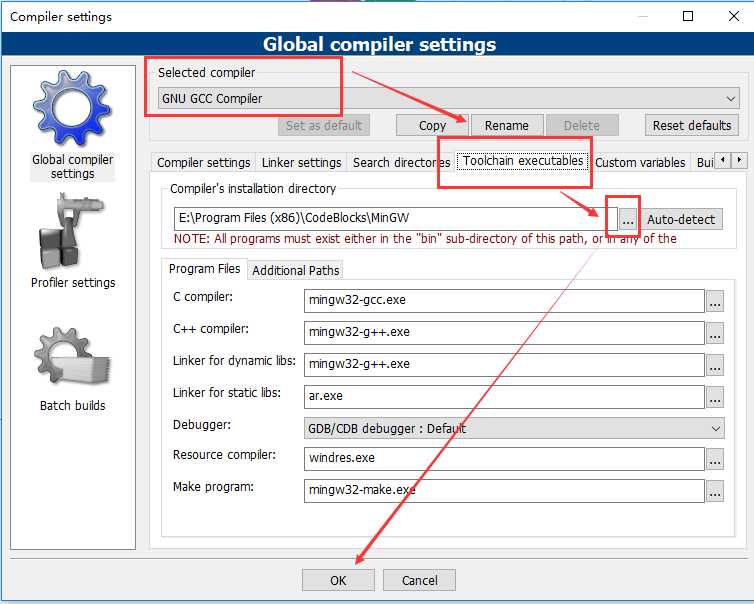Viewport: 754px width, 604px height.
Task: Switch to Additional Paths sub-tab
Action: coord(296,271)
